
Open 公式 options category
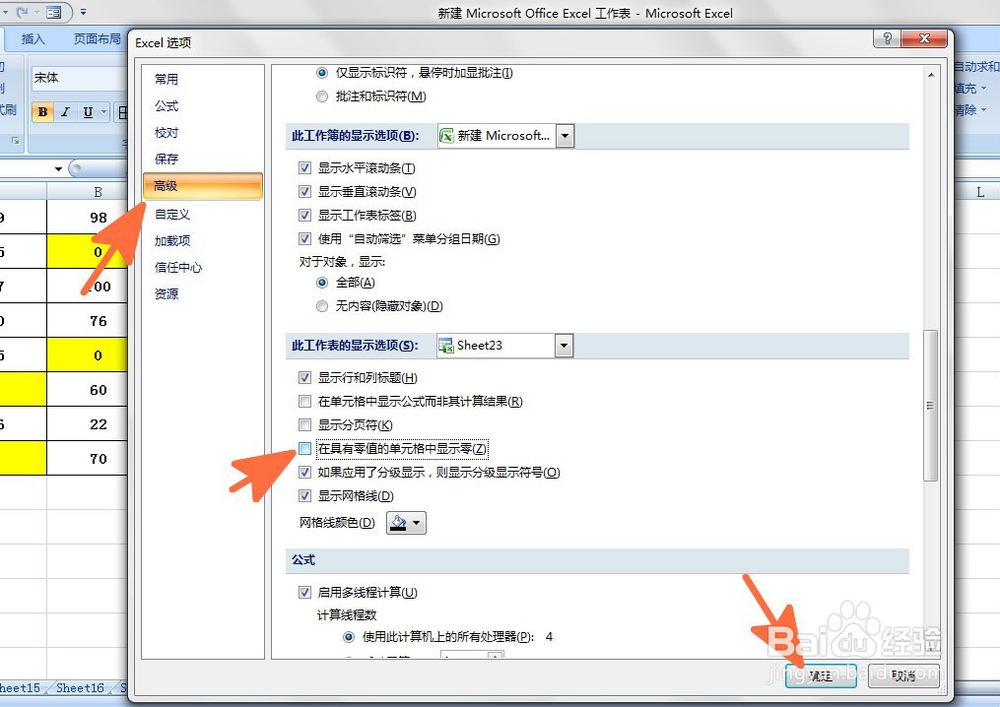[x=166, y=106]
